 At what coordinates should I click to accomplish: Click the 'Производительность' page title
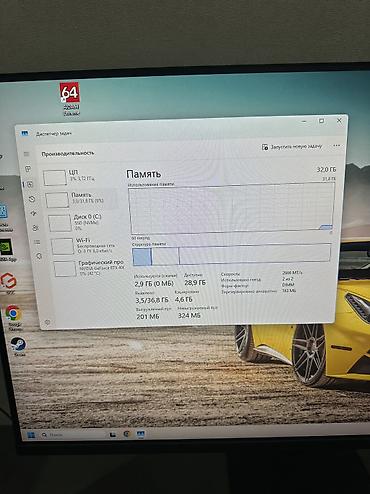(x=68, y=153)
